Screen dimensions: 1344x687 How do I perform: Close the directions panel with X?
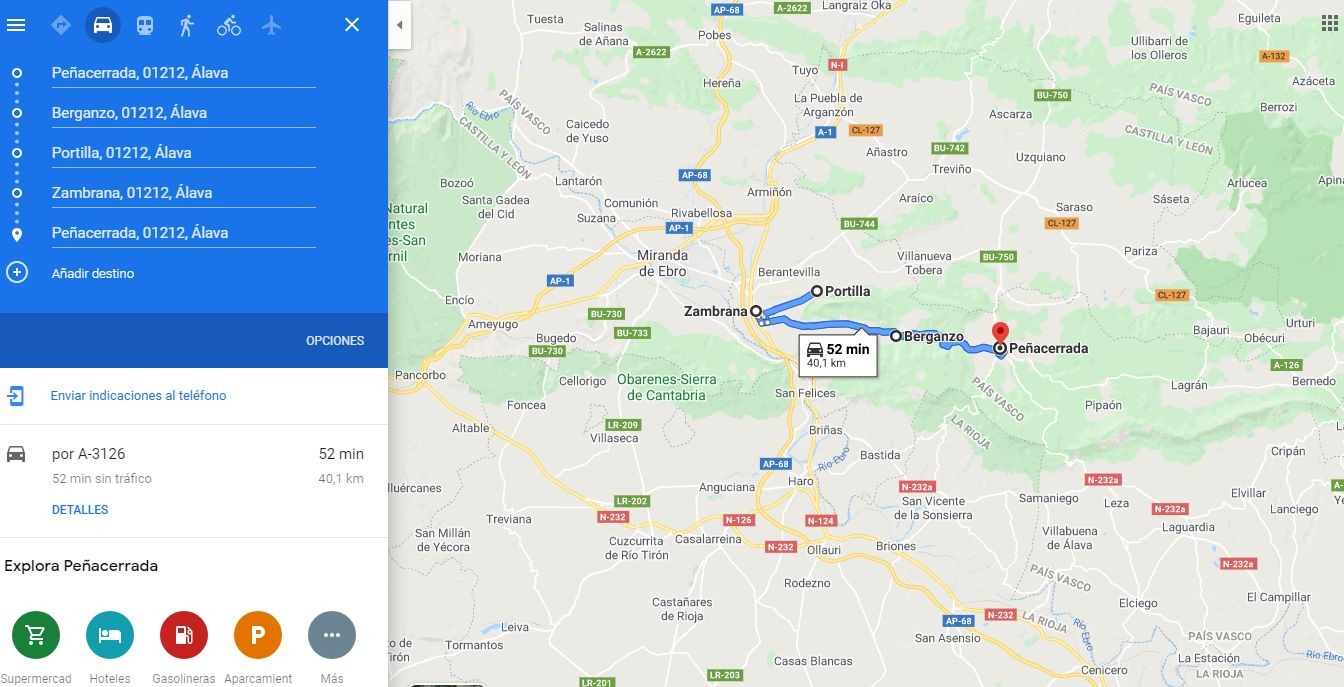[352, 25]
